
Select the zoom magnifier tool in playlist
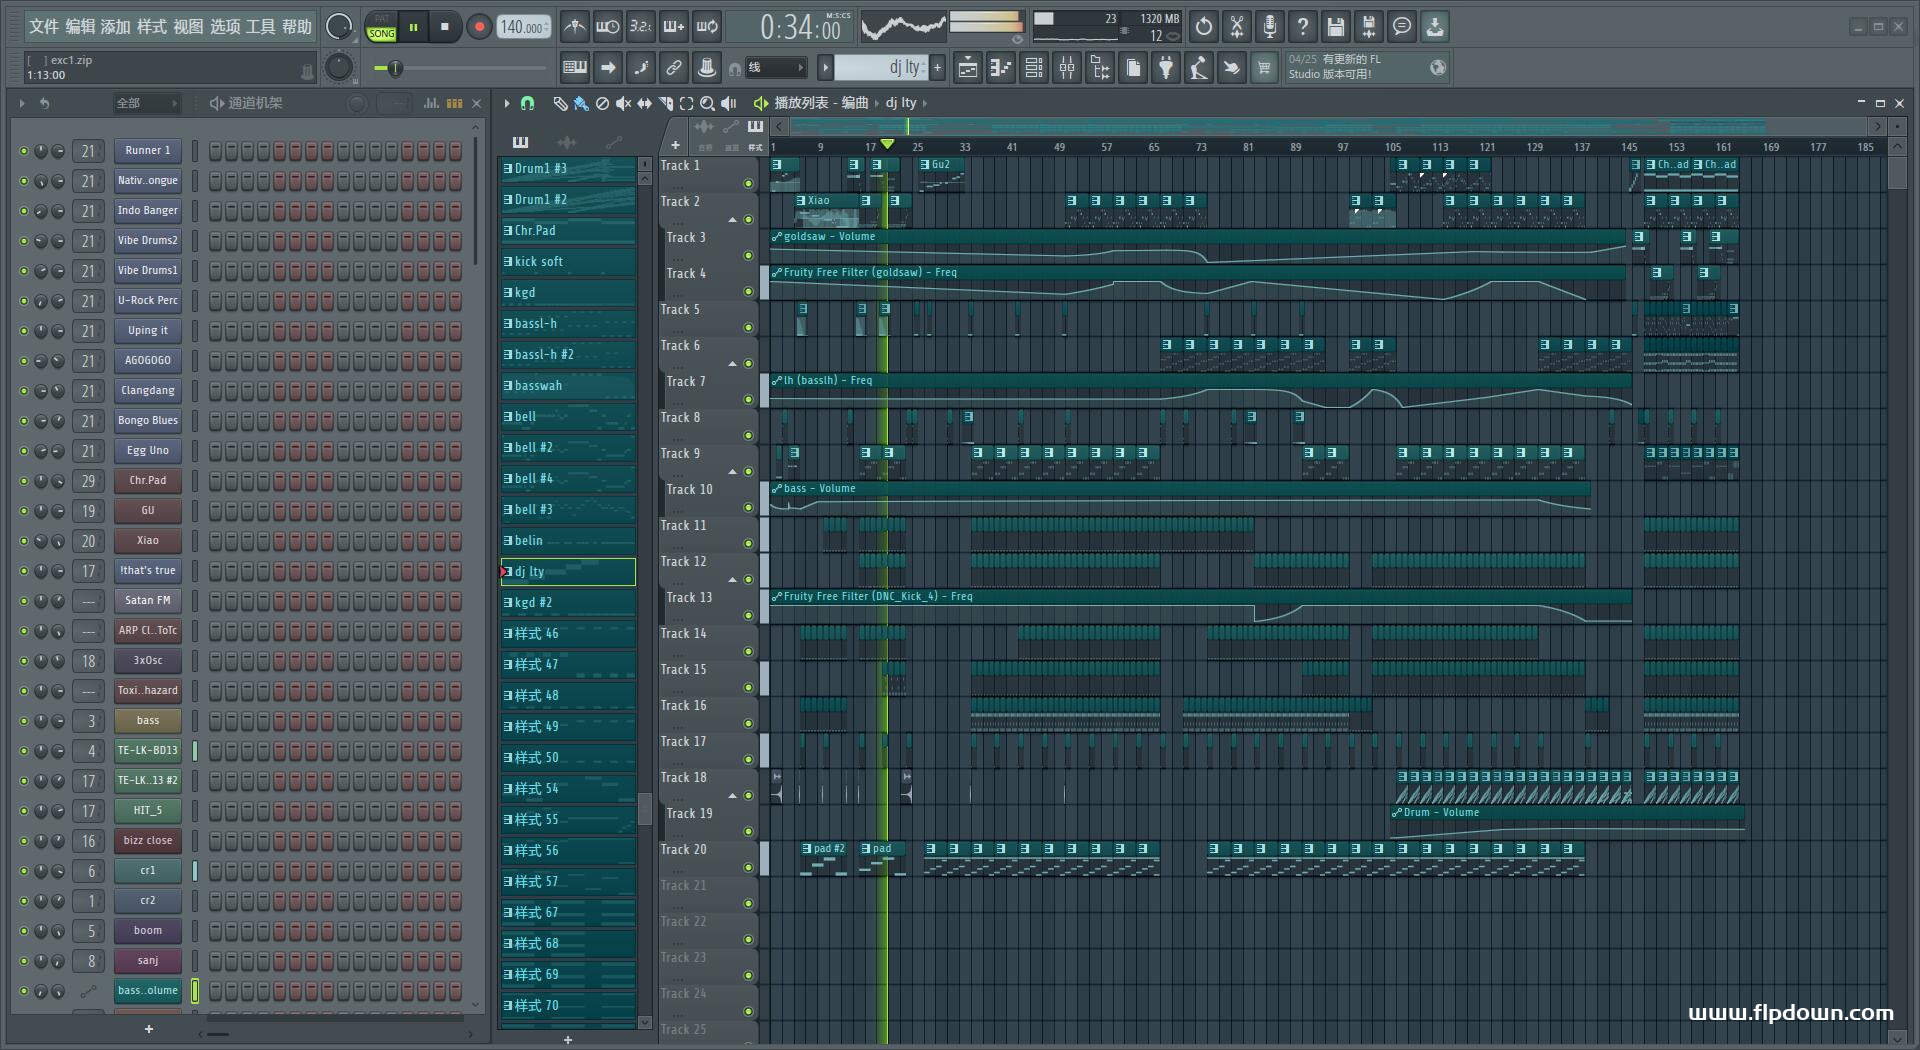pos(707,103)
